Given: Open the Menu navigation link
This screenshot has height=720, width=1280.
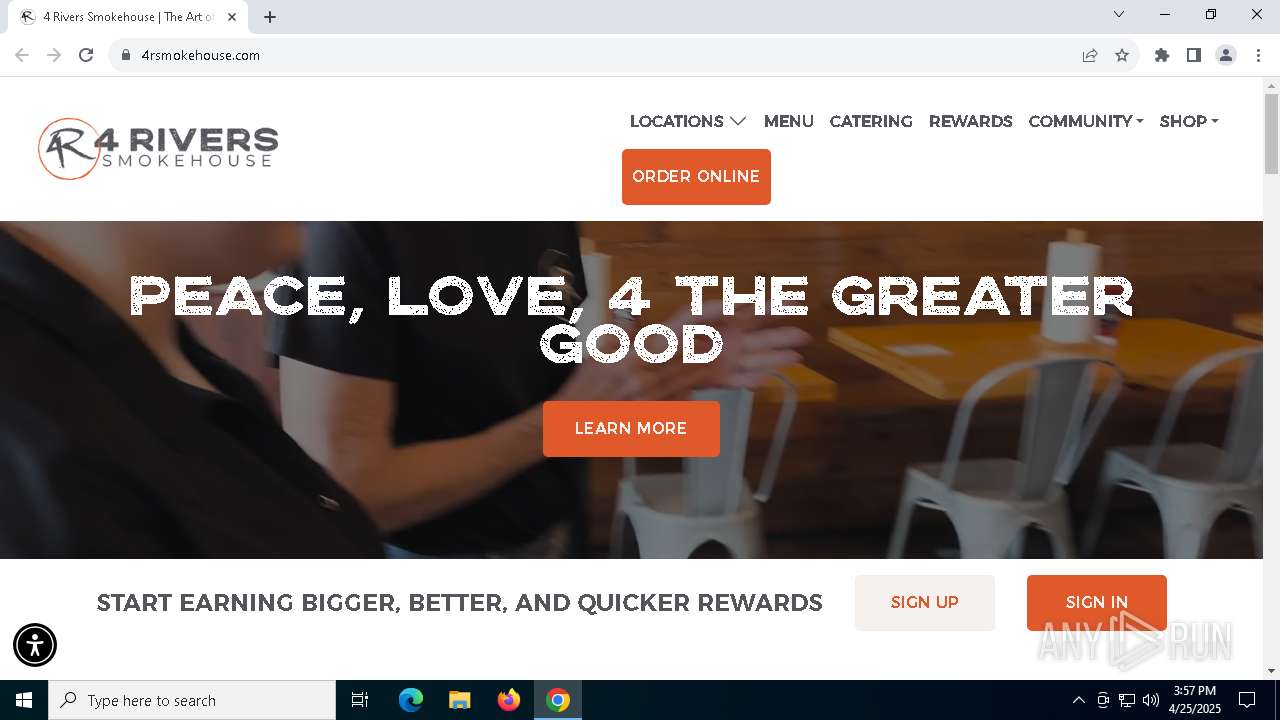Looking at the screenshot, I should pyautogui.click(x=789, y=121).
